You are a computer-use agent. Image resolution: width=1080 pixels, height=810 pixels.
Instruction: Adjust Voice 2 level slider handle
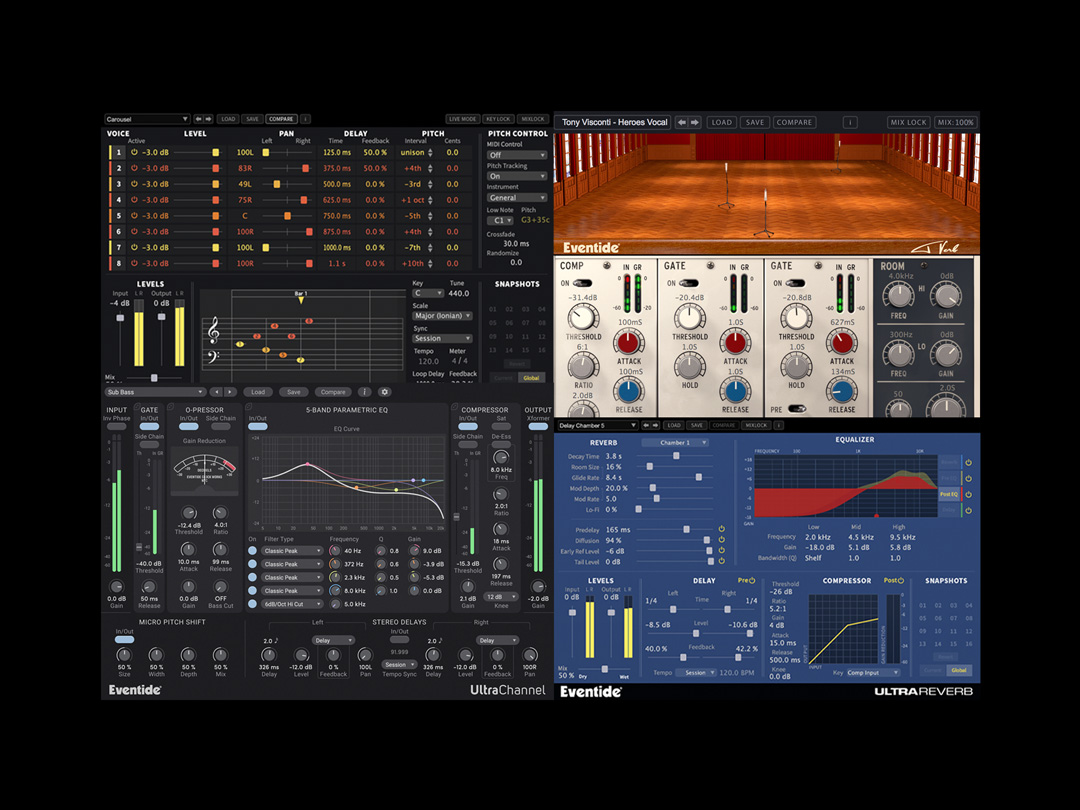[x=216, y=168]
